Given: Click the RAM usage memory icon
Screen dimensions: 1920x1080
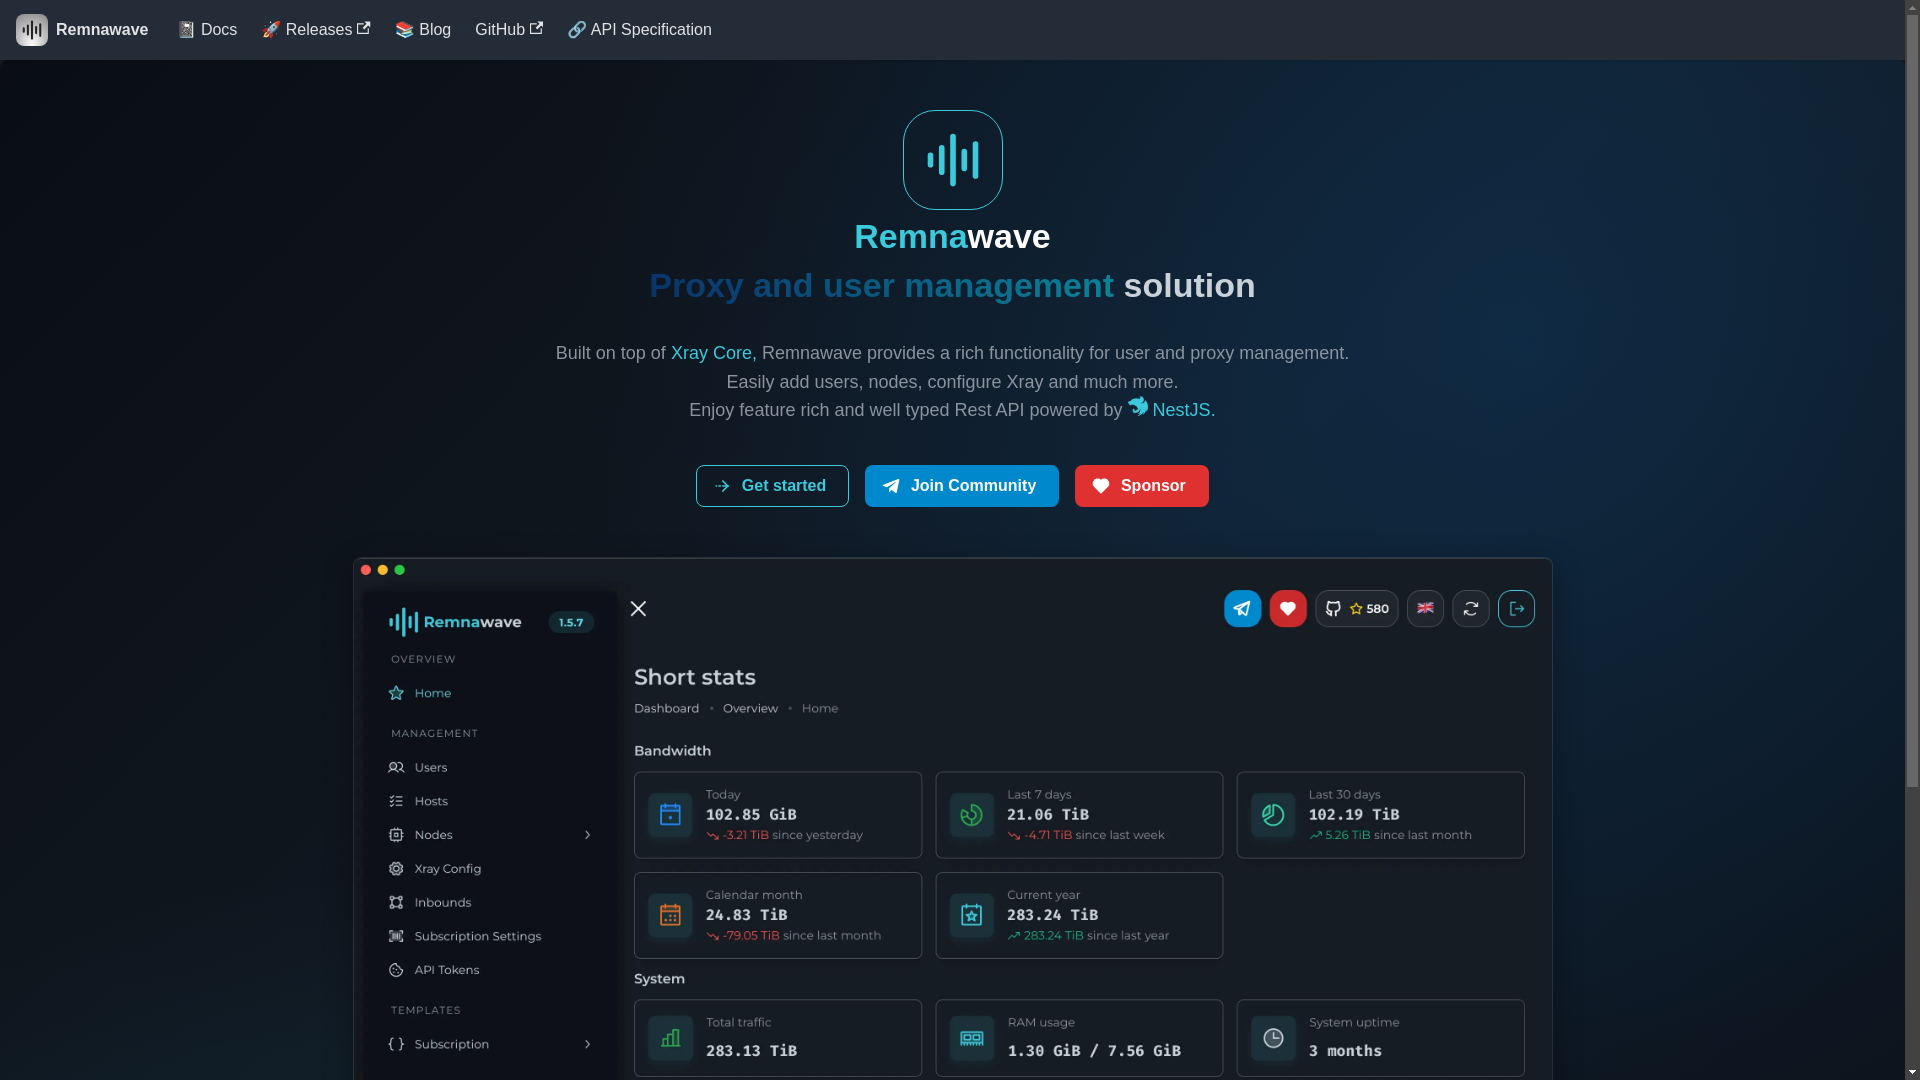Looking at the screenshot, I should tap(972, 1038).
